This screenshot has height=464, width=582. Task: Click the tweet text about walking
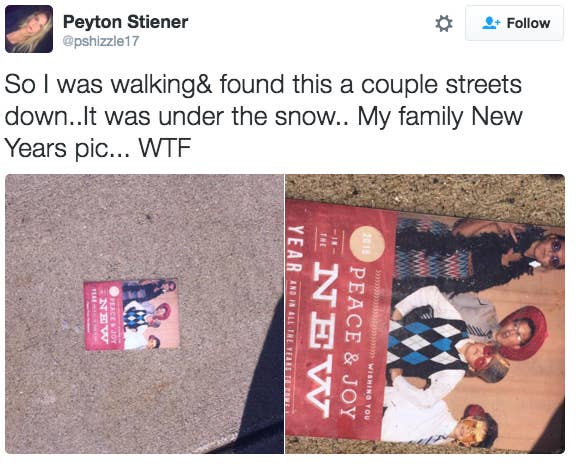pos(264,116)
